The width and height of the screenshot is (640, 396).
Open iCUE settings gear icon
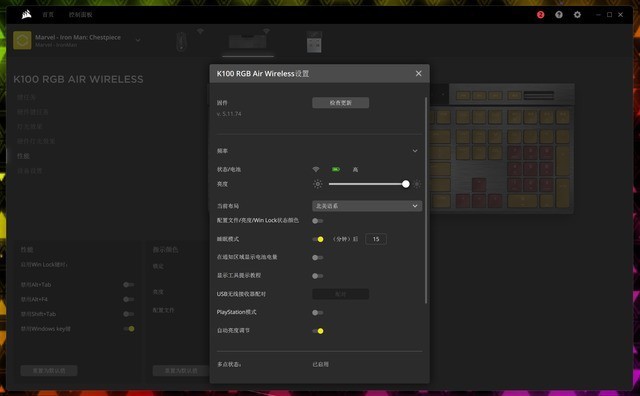coord(577,15)
